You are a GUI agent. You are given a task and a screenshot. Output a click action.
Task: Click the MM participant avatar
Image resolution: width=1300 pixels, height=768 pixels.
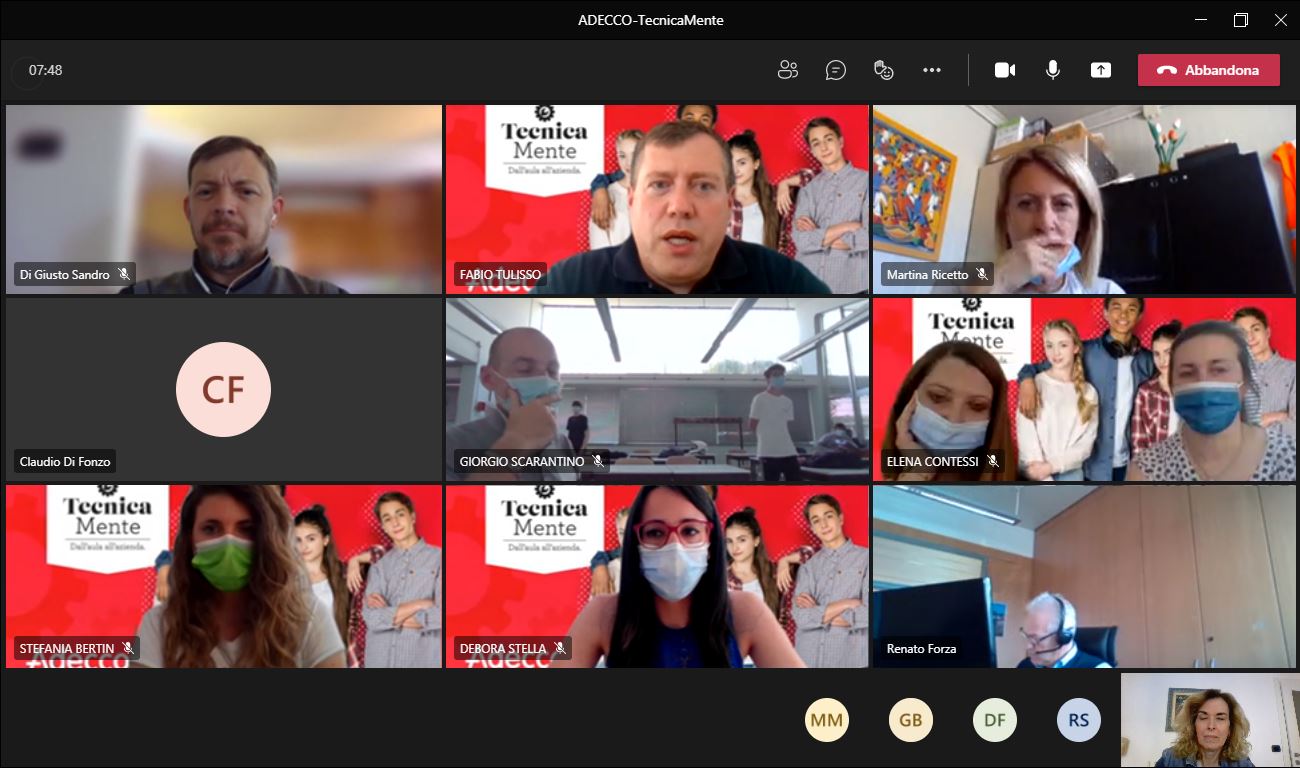point(827,720)
